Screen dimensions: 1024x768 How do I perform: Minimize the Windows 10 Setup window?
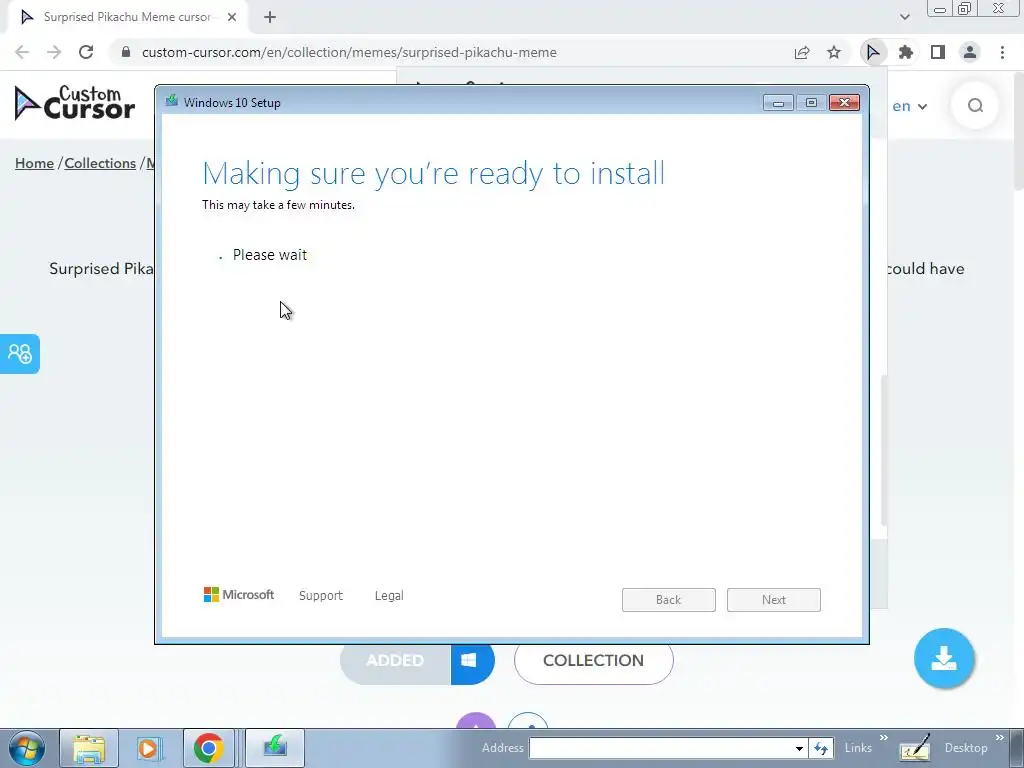778,103
